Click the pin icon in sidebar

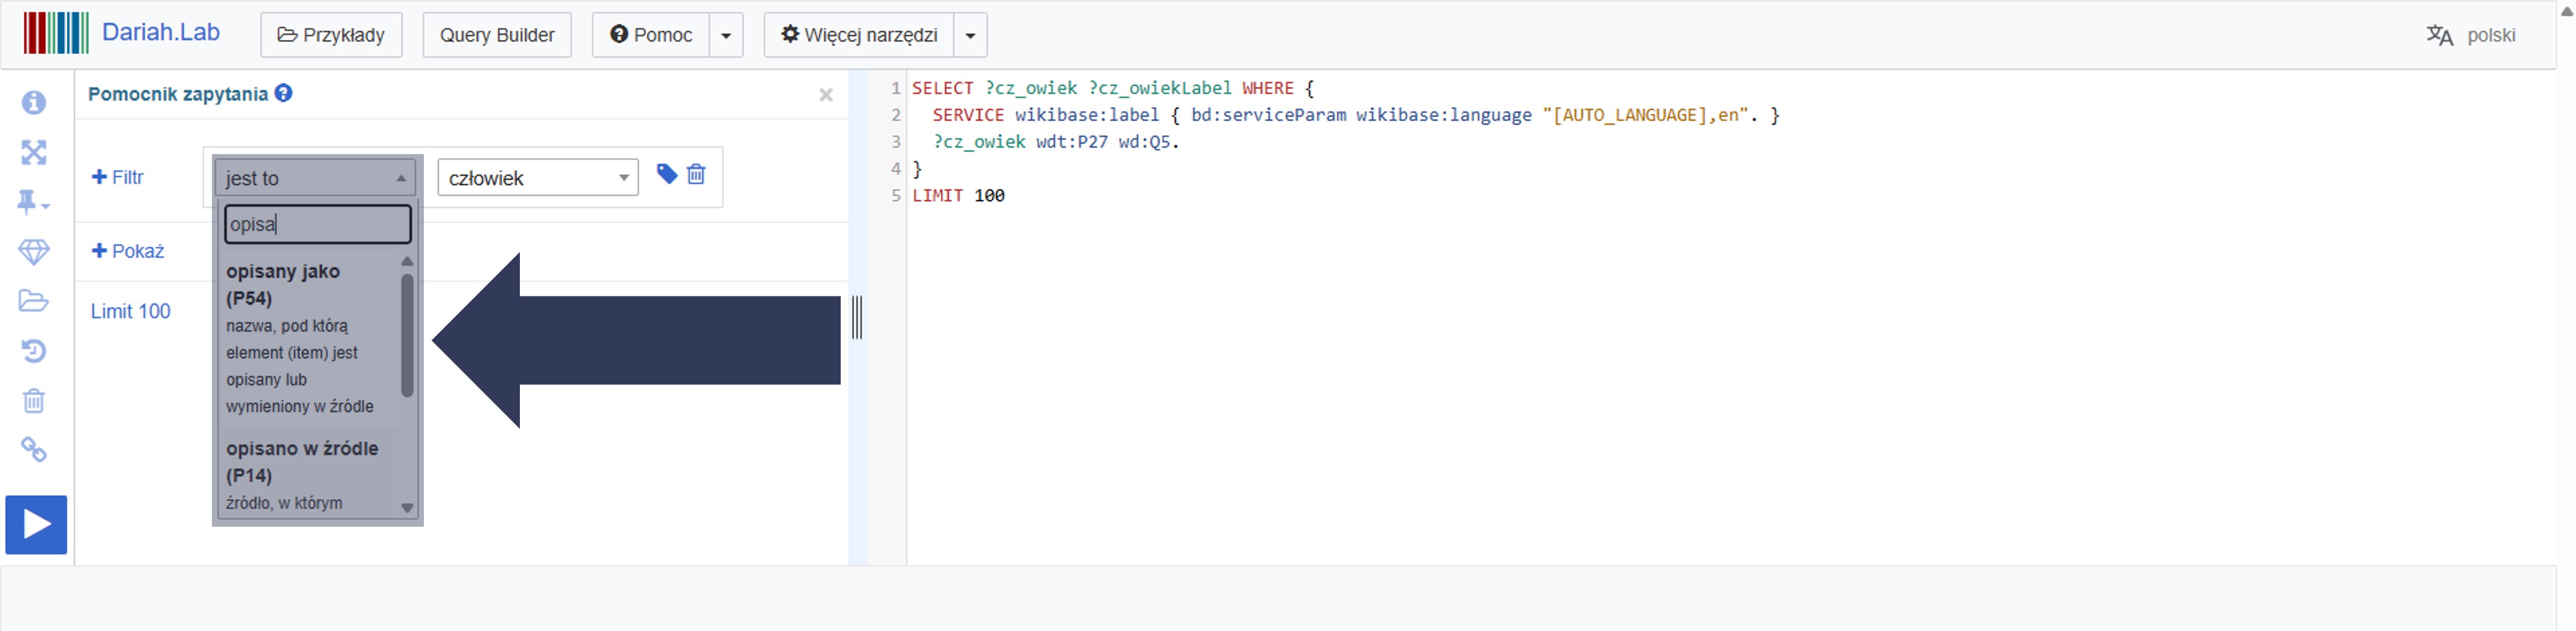pyautogui.click(x=30, y=203)
